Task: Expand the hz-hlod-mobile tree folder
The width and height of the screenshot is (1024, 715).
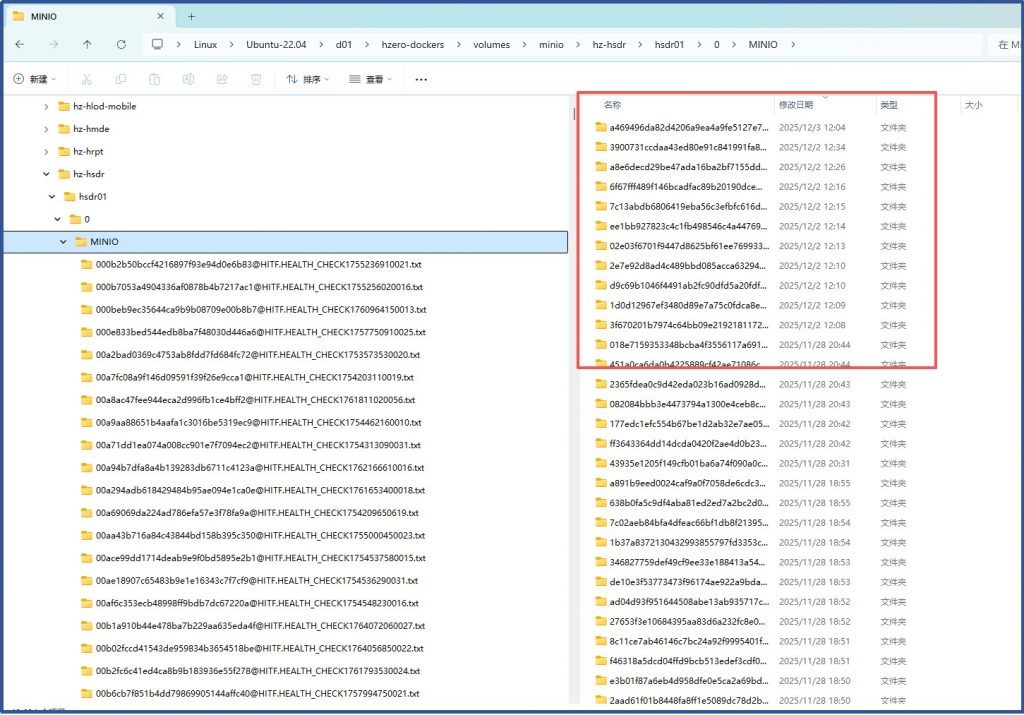Action: 46,106
